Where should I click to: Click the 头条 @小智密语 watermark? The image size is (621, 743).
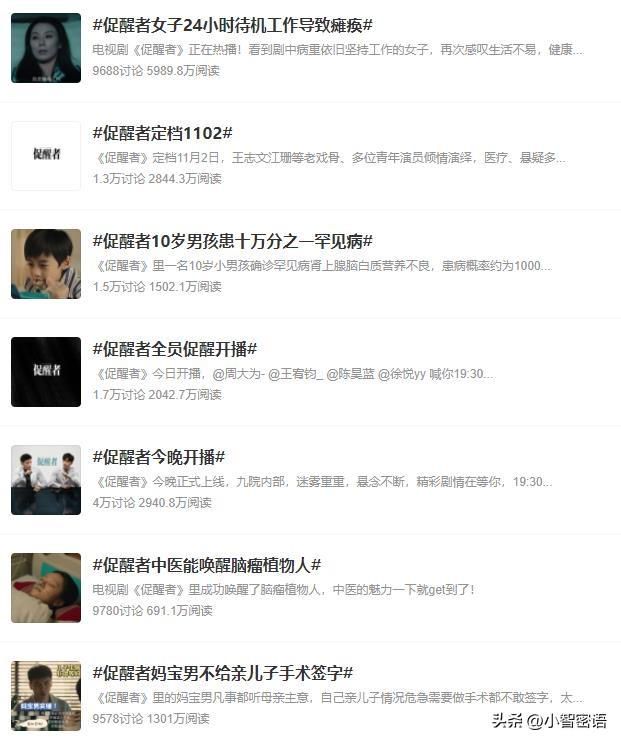tap(549, 721)
